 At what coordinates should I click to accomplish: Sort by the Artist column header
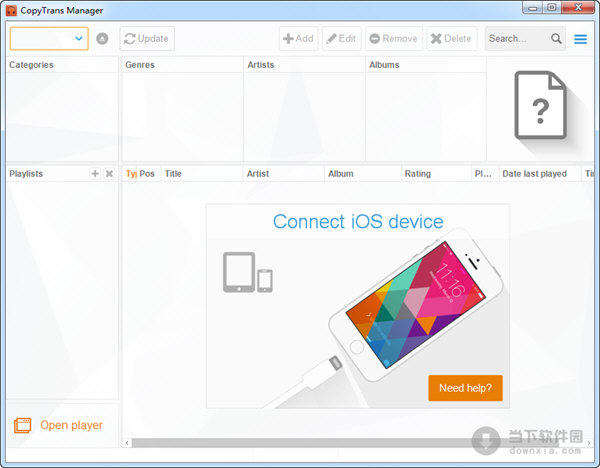point(284,174)
